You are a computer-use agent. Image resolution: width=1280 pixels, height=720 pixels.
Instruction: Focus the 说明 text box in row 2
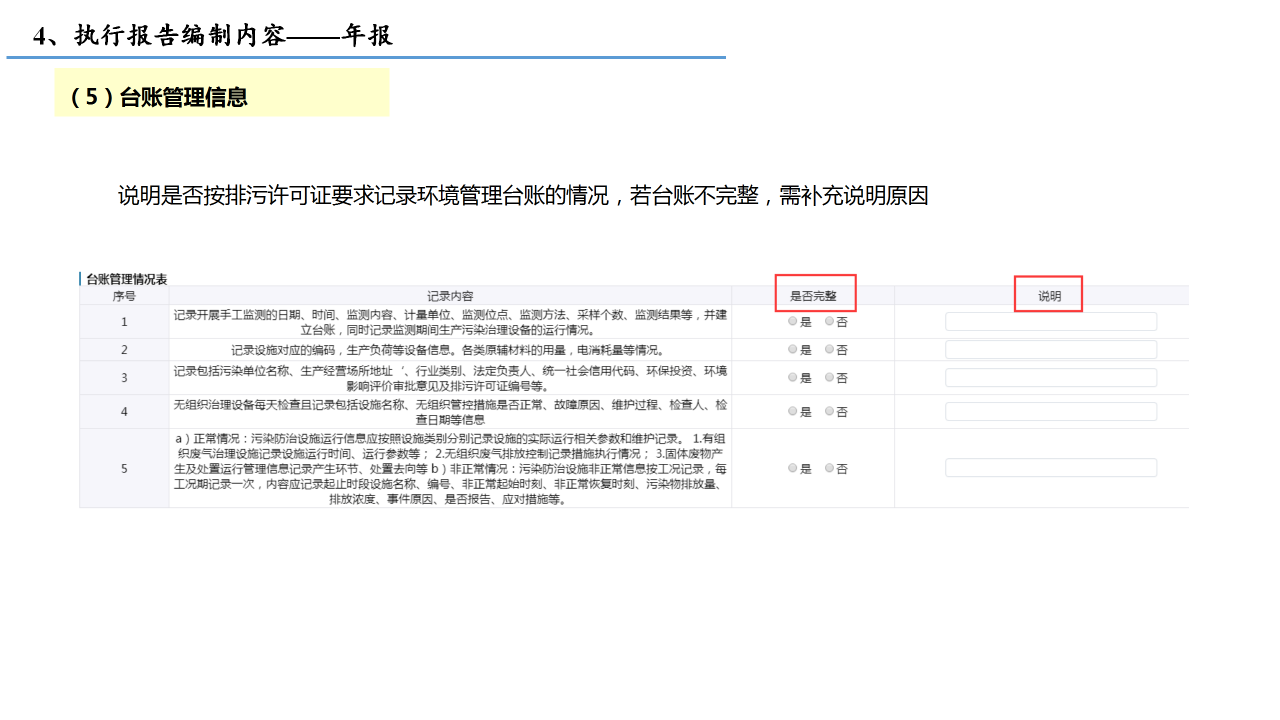tap(1050, 349)
